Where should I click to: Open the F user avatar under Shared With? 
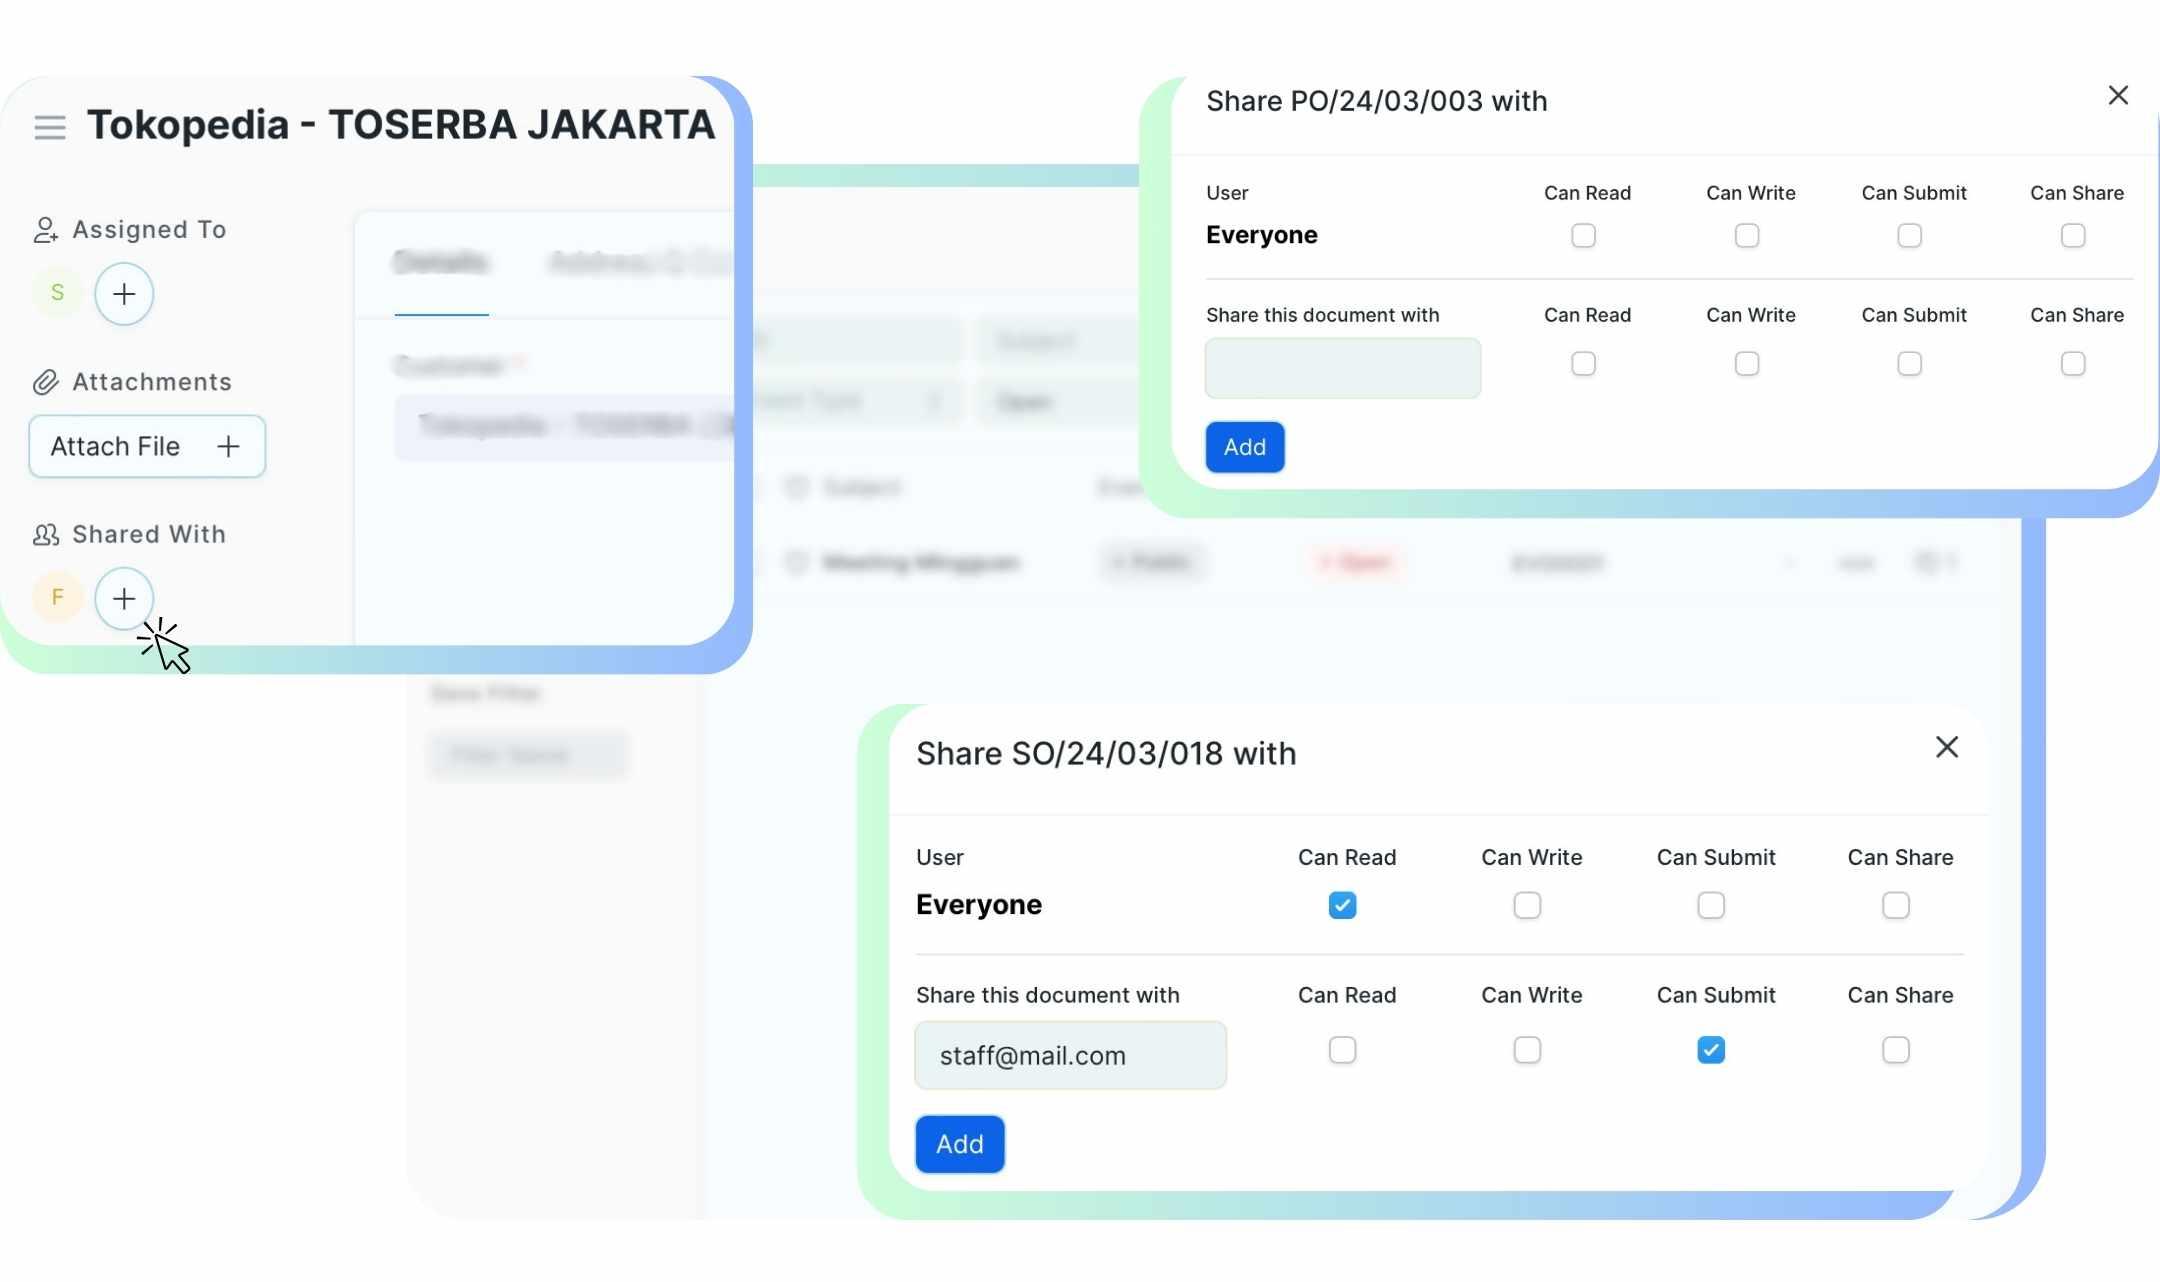tap(57, 596)
